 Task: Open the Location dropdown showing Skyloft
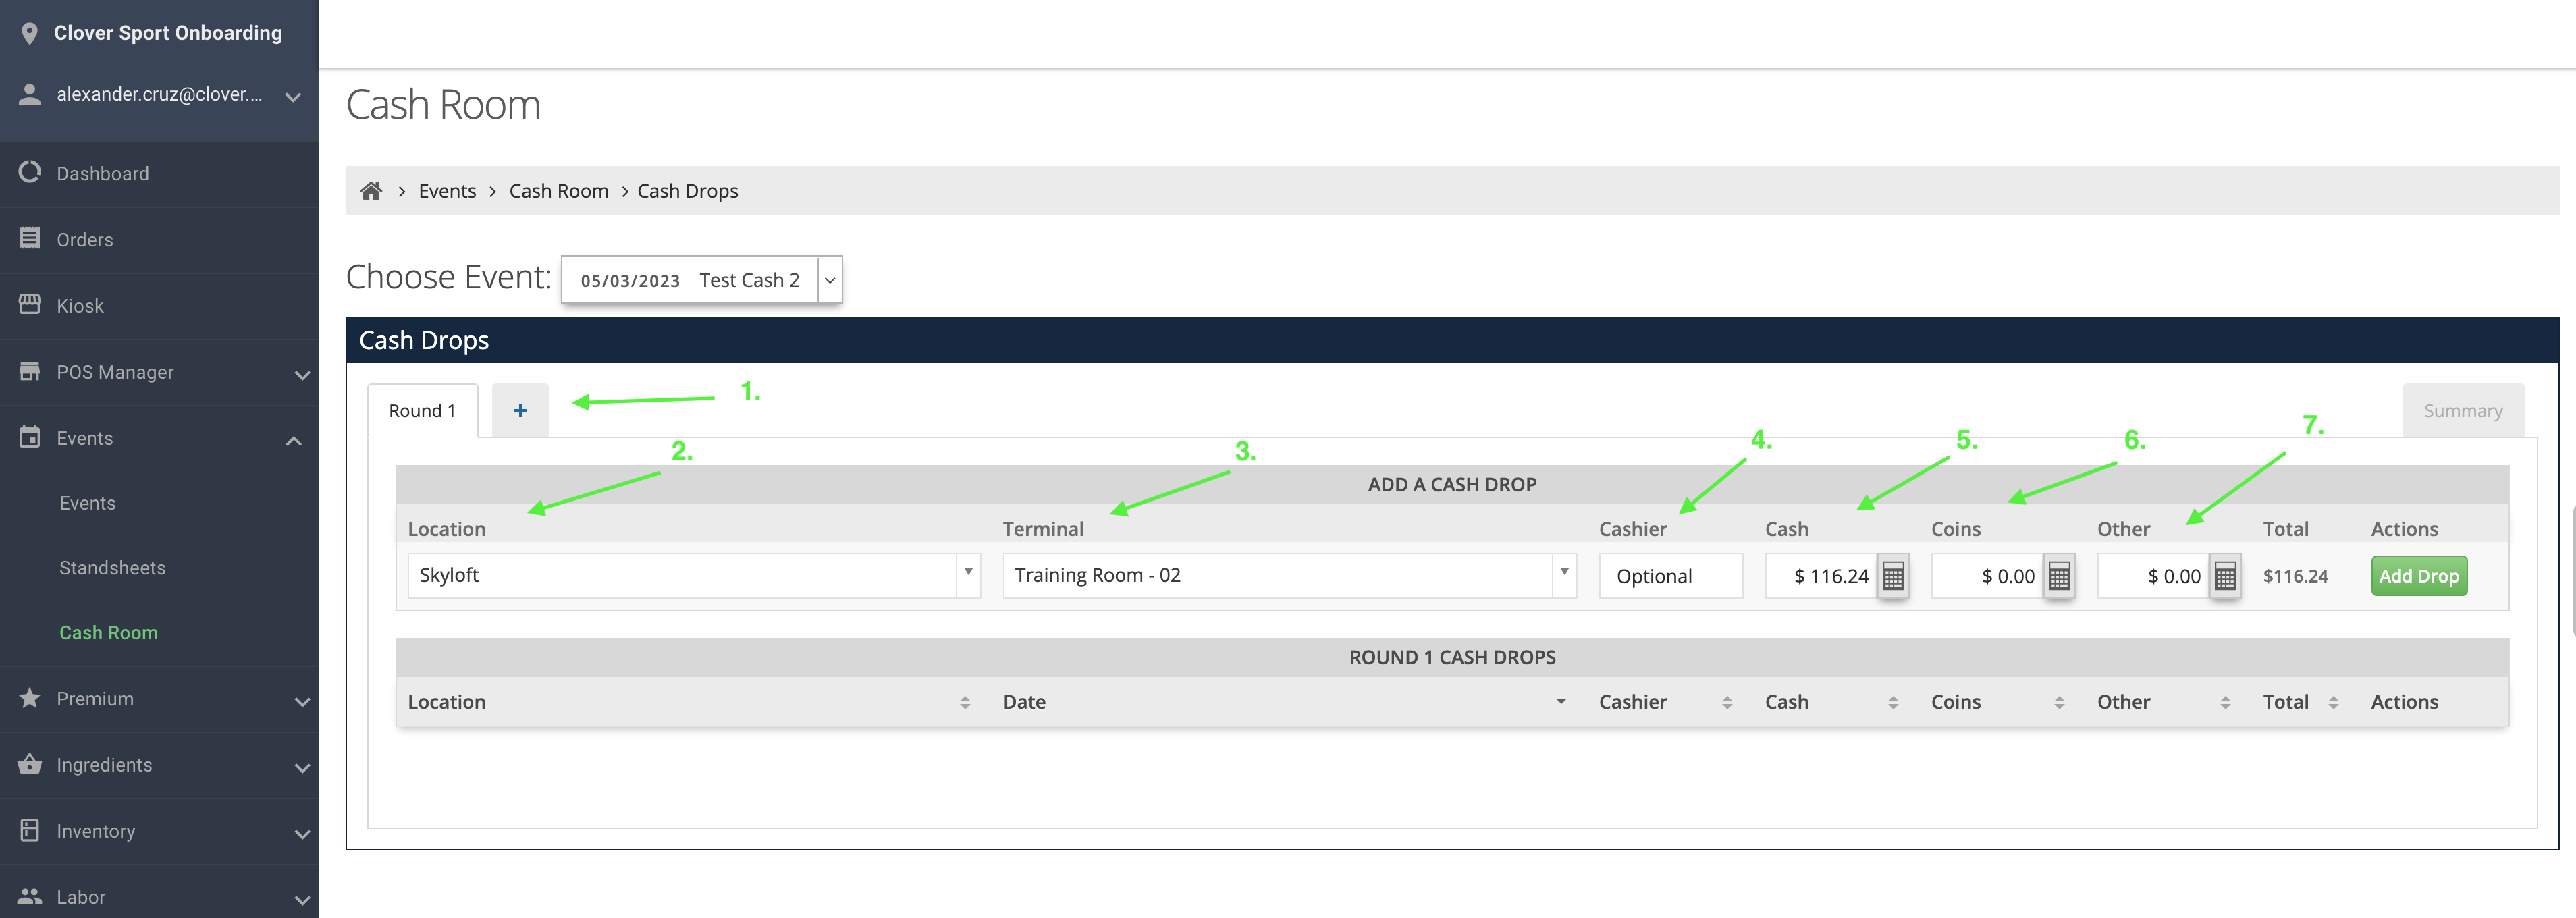pos(694,576)
